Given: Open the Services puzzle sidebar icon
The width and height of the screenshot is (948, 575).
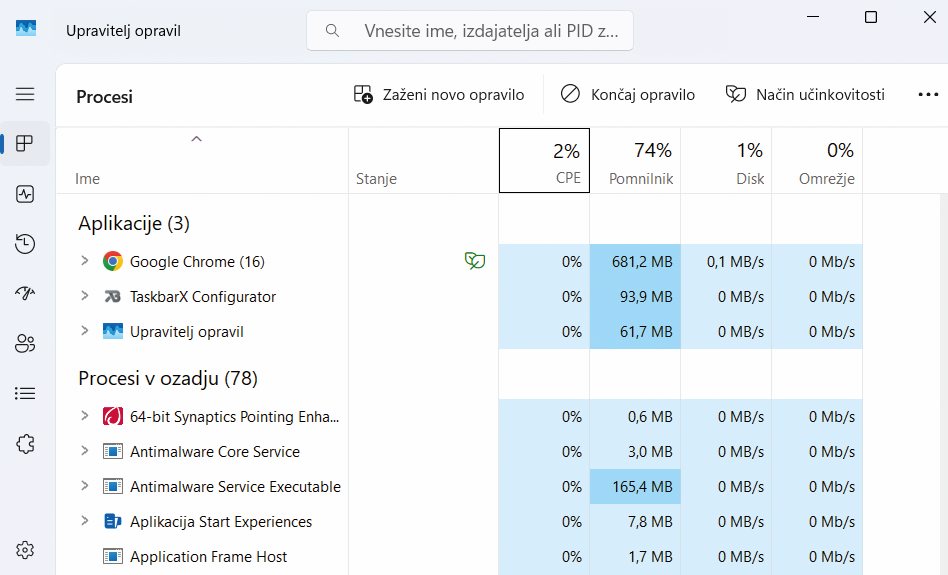Looking at the screenshot, I should (25, 444).
